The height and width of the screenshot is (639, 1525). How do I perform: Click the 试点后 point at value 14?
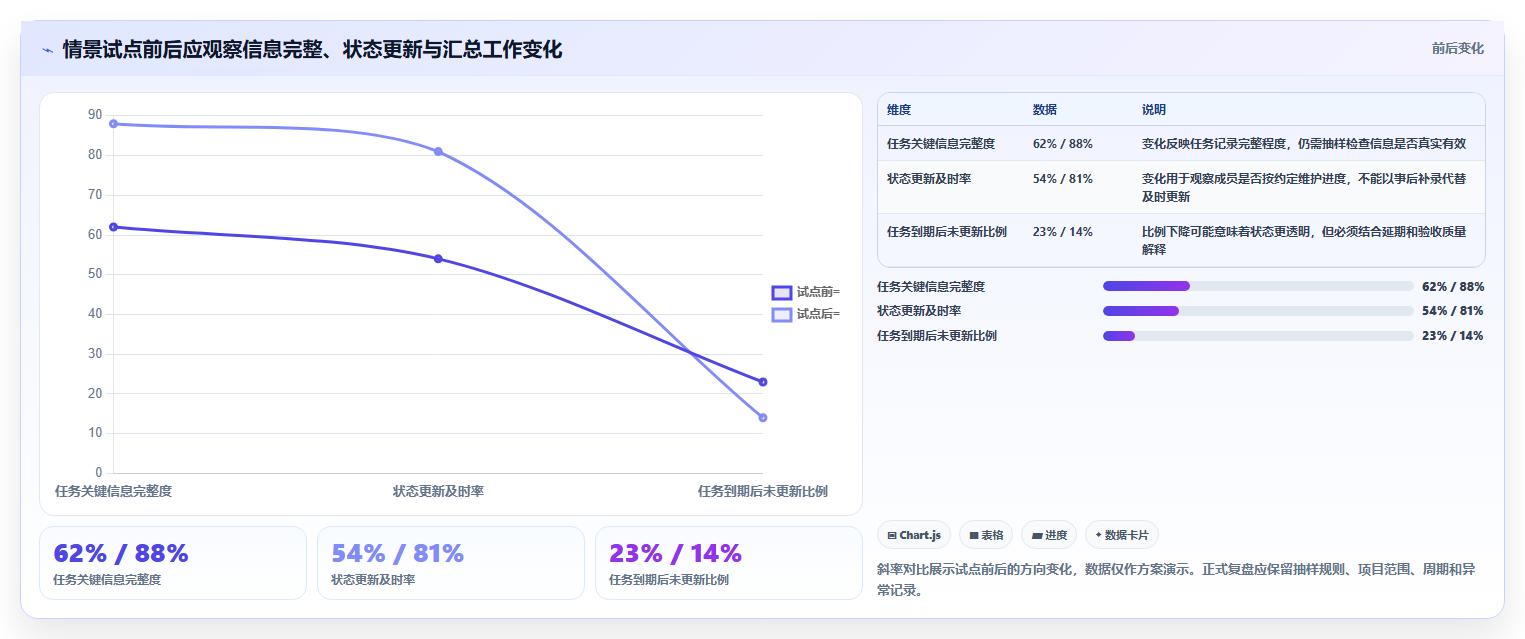[763, 418]
